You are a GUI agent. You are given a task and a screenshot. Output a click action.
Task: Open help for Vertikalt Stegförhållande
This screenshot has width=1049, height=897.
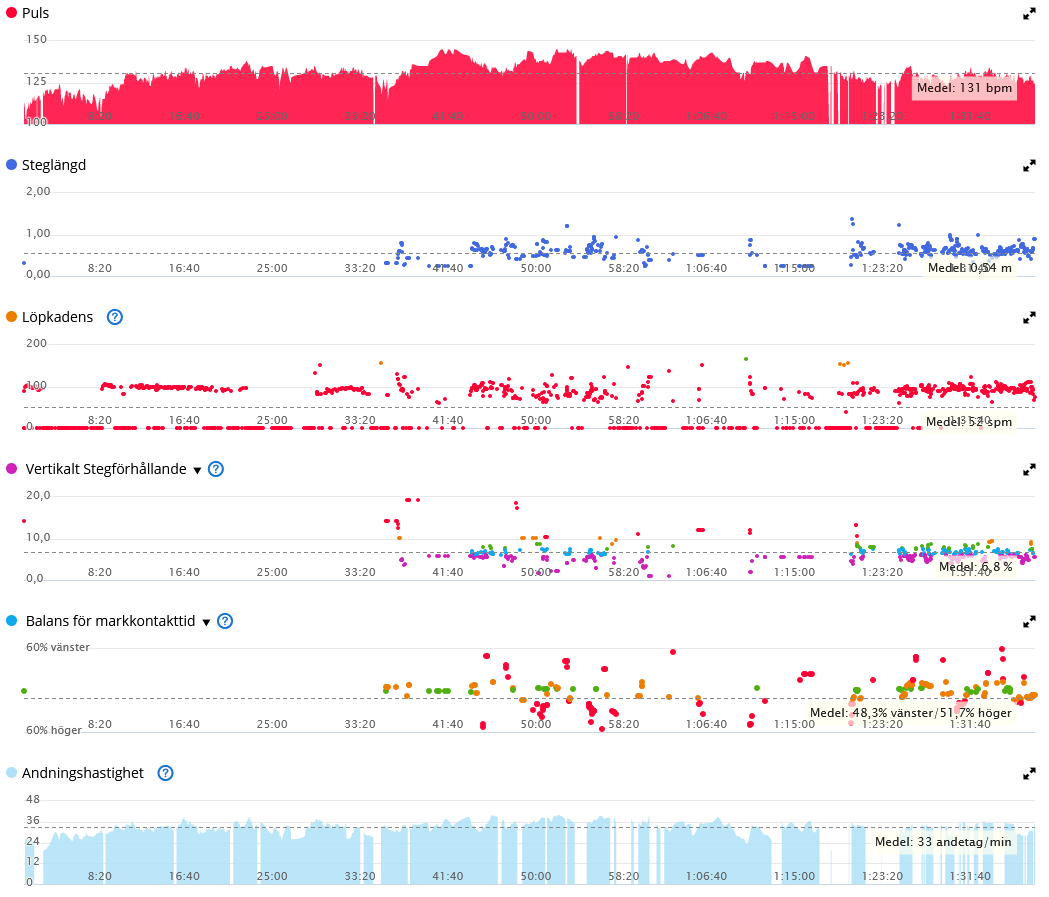click(x=215, y=469)
